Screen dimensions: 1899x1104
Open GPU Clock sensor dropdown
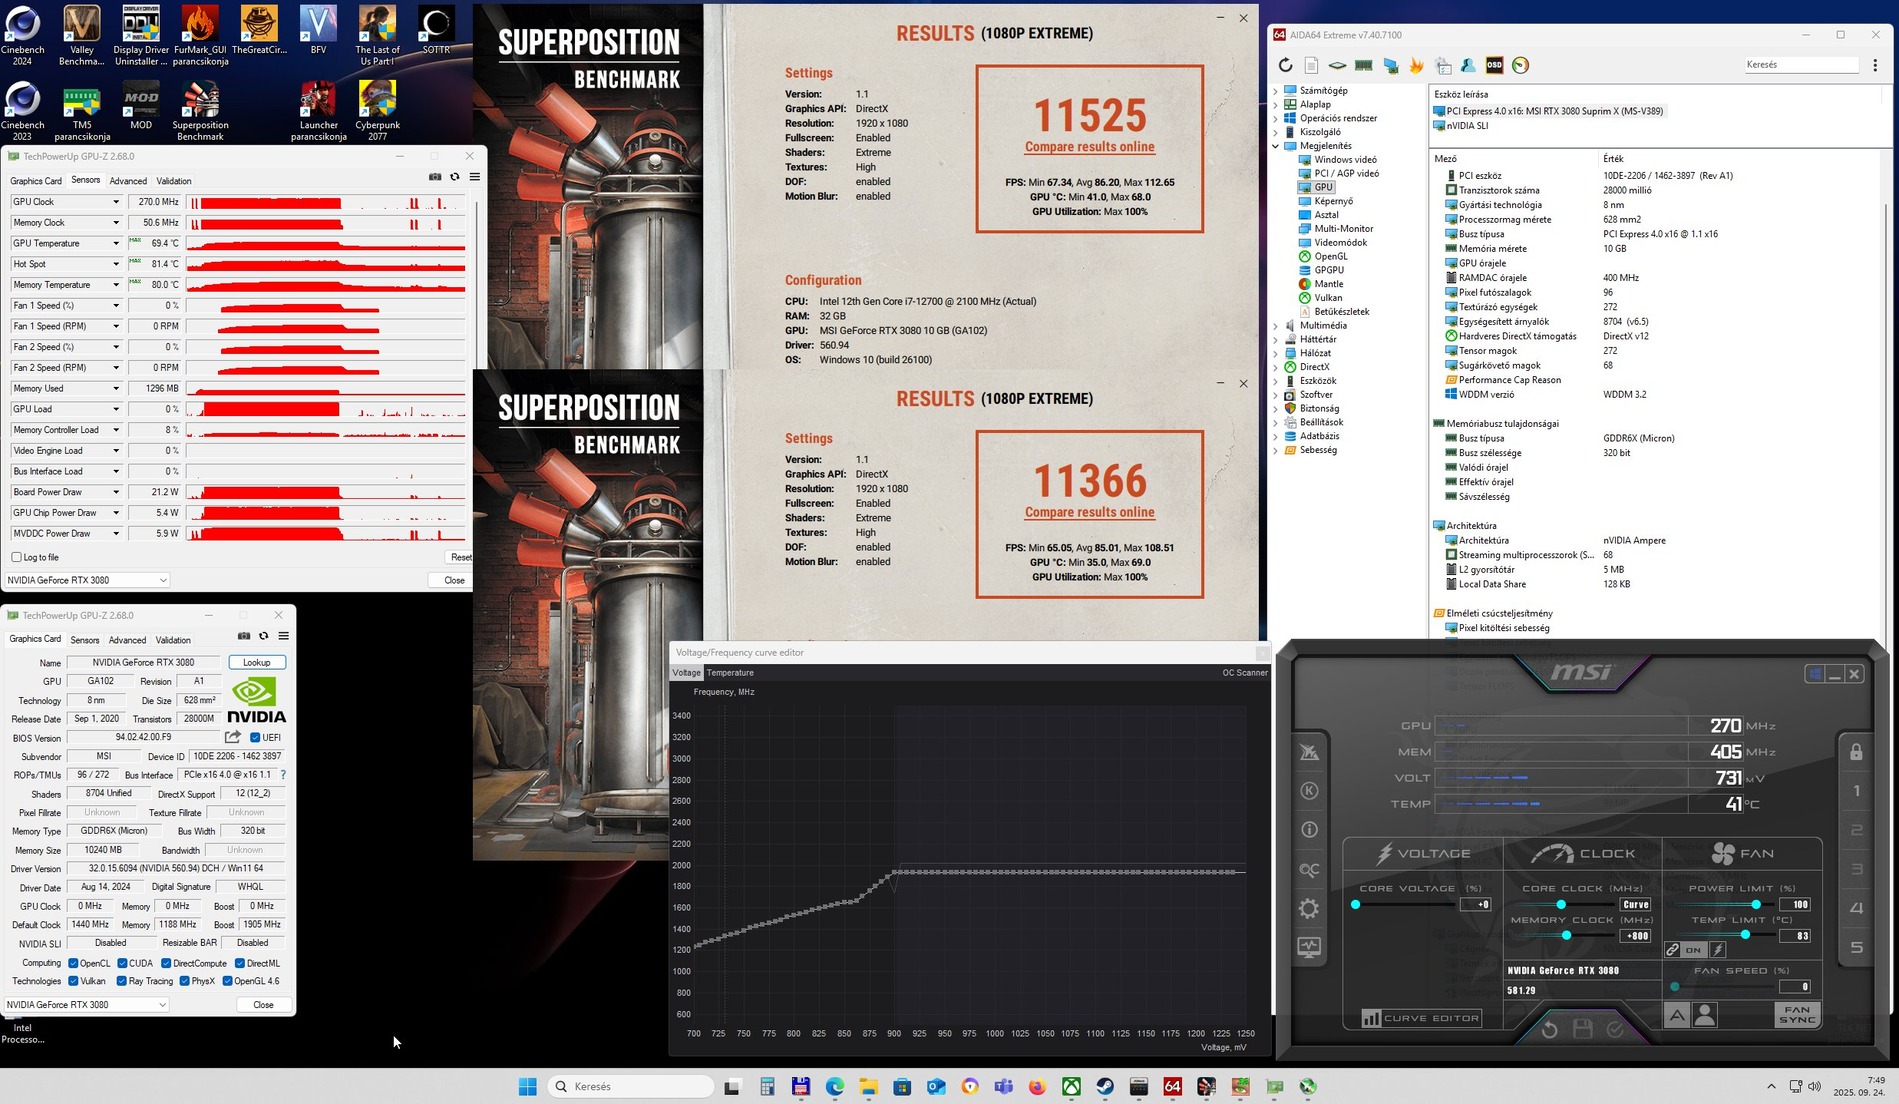[116, 202]
